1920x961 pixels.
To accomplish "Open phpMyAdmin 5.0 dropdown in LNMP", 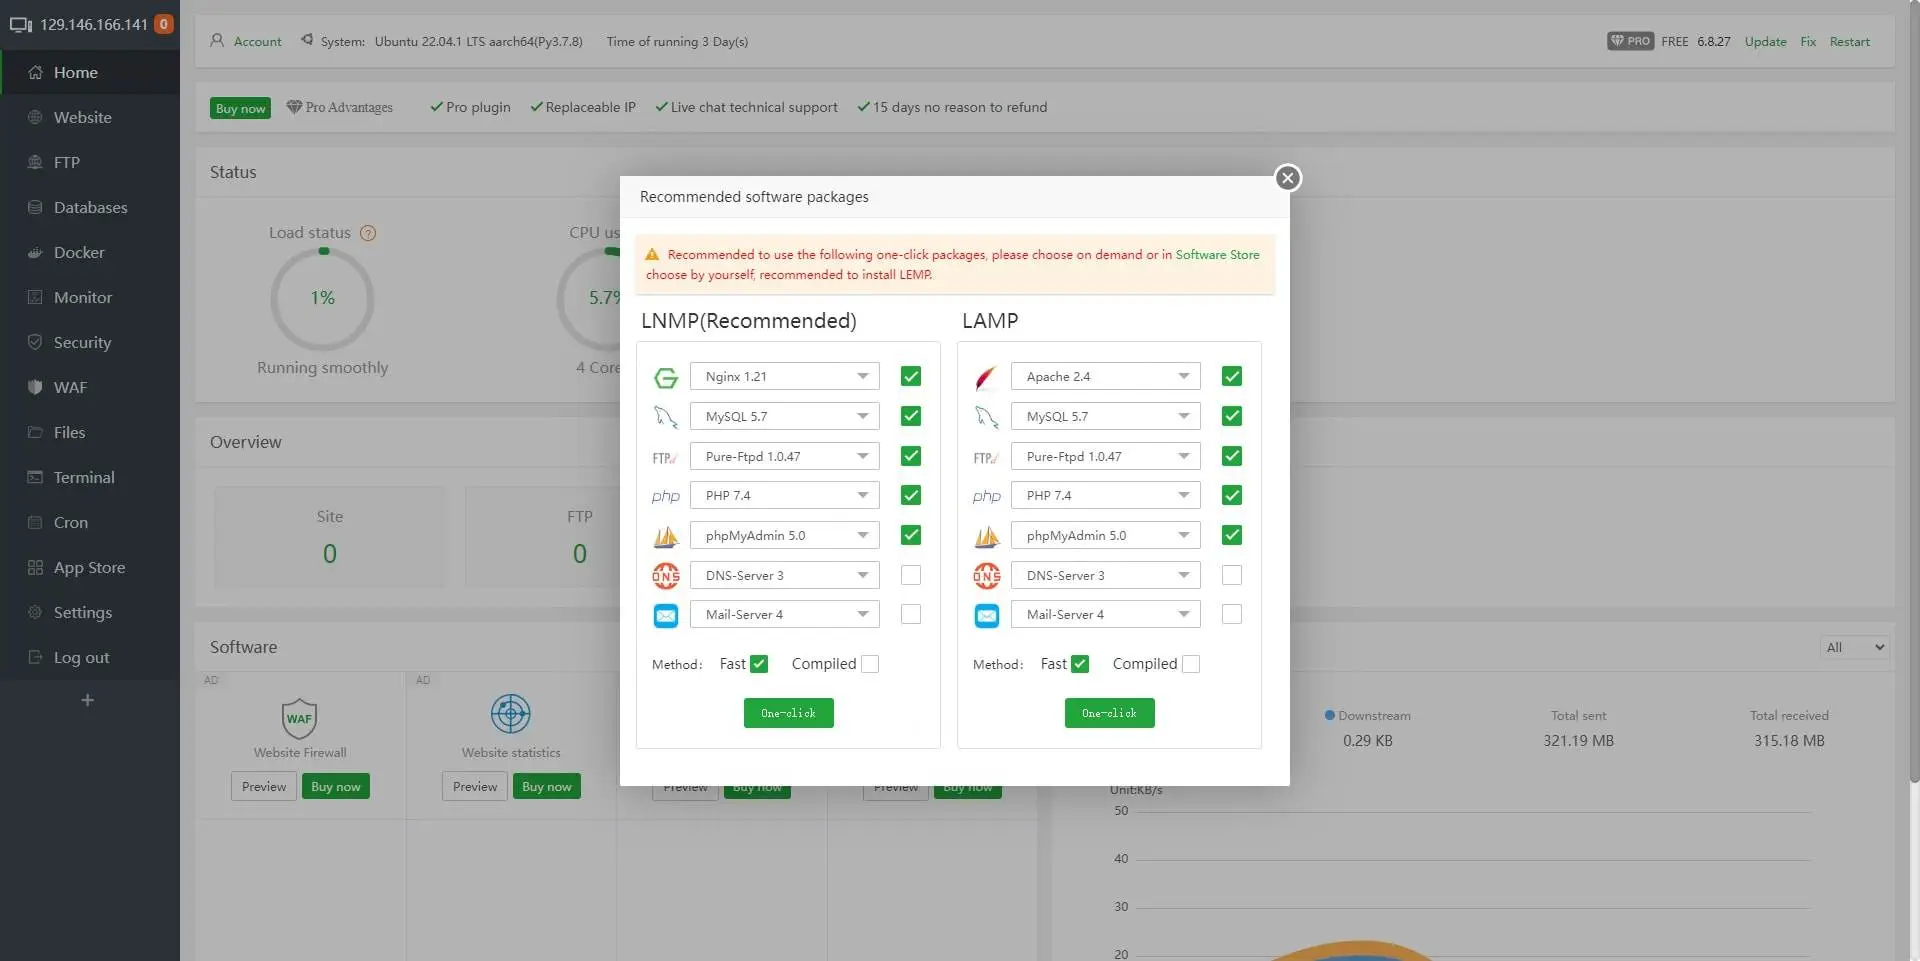I will tap(785, 536).
